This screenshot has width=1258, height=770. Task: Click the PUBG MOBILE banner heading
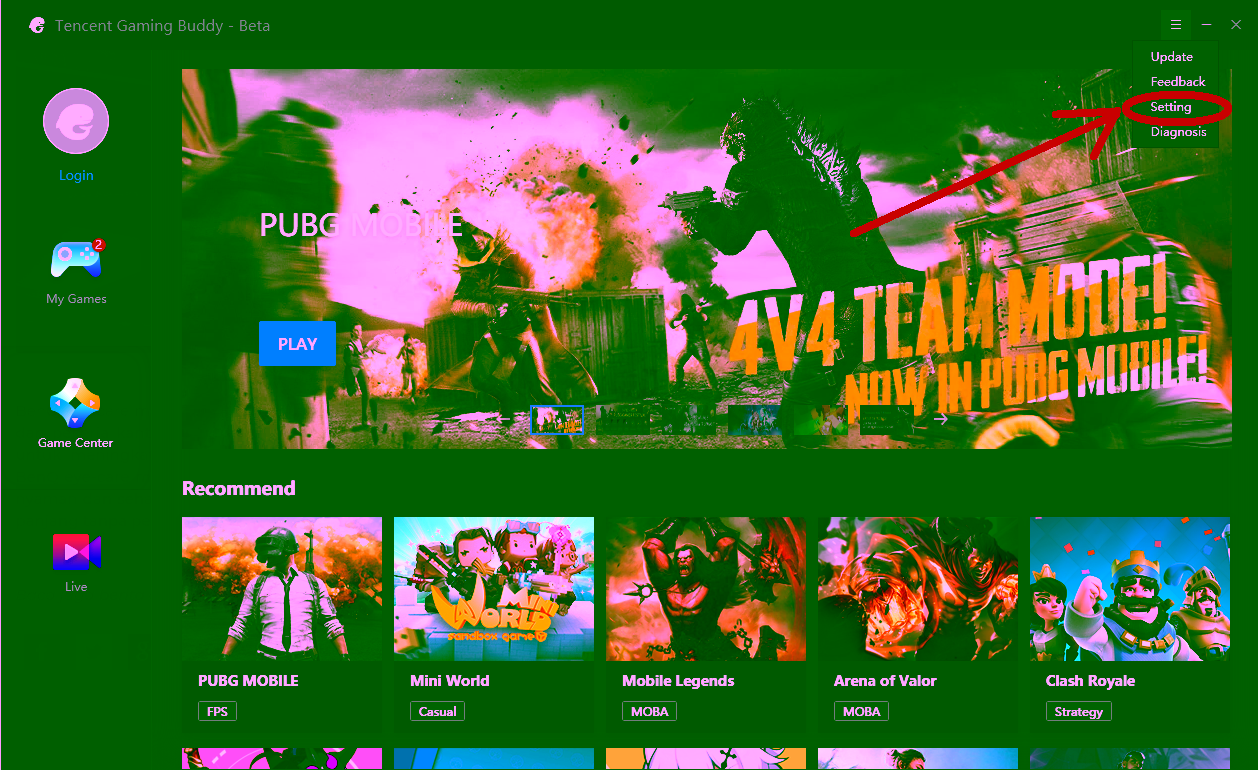tap(361, 225)
